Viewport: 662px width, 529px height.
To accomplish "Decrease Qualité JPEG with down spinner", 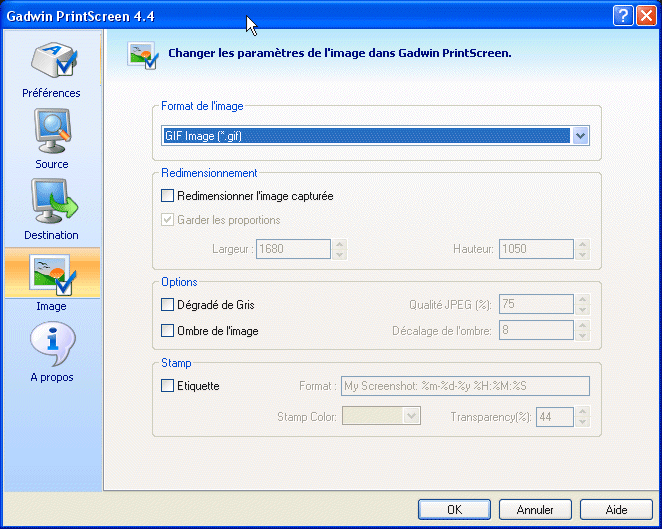I will click(x=583, y=309).
